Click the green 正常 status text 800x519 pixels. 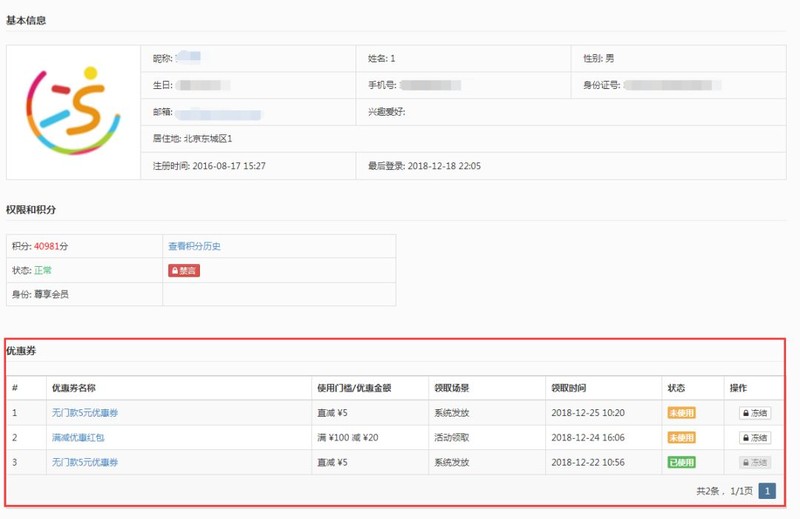43,270
